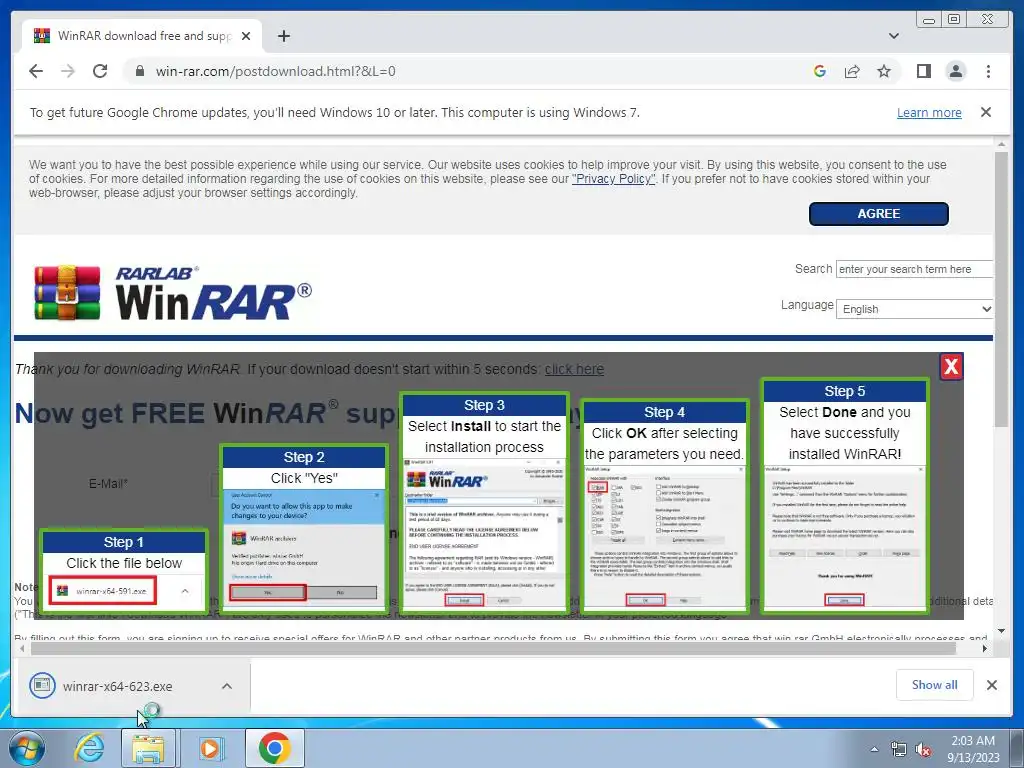Reload the current page
This screenshot has width=1024, height=768.
coord(100,71)
